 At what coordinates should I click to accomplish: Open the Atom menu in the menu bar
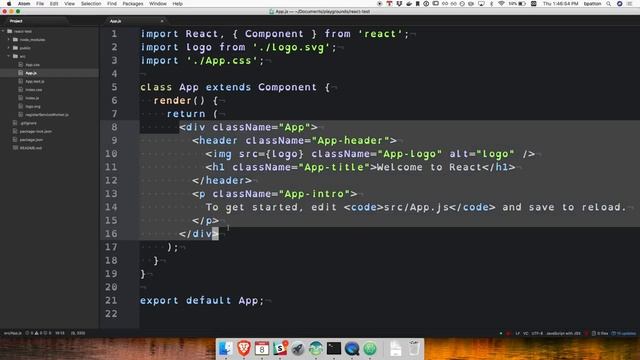tap(24, 4)
